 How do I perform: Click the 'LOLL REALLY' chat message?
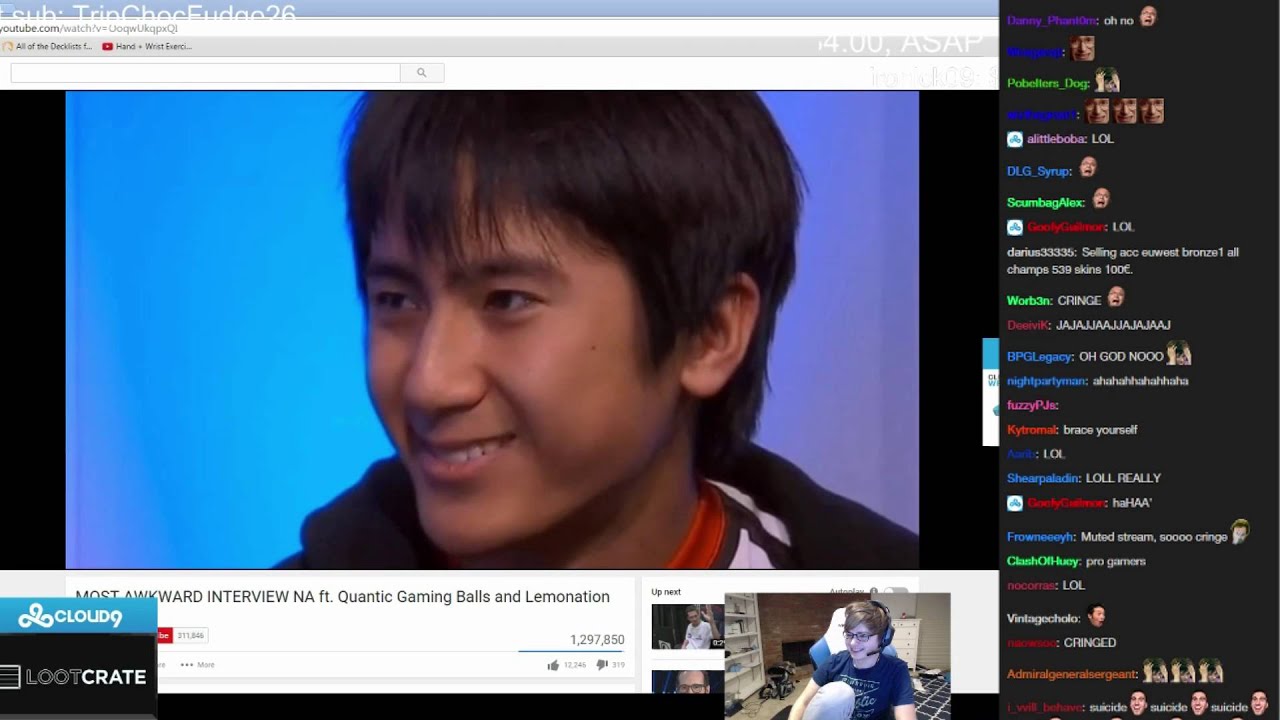click(1123, 478)
